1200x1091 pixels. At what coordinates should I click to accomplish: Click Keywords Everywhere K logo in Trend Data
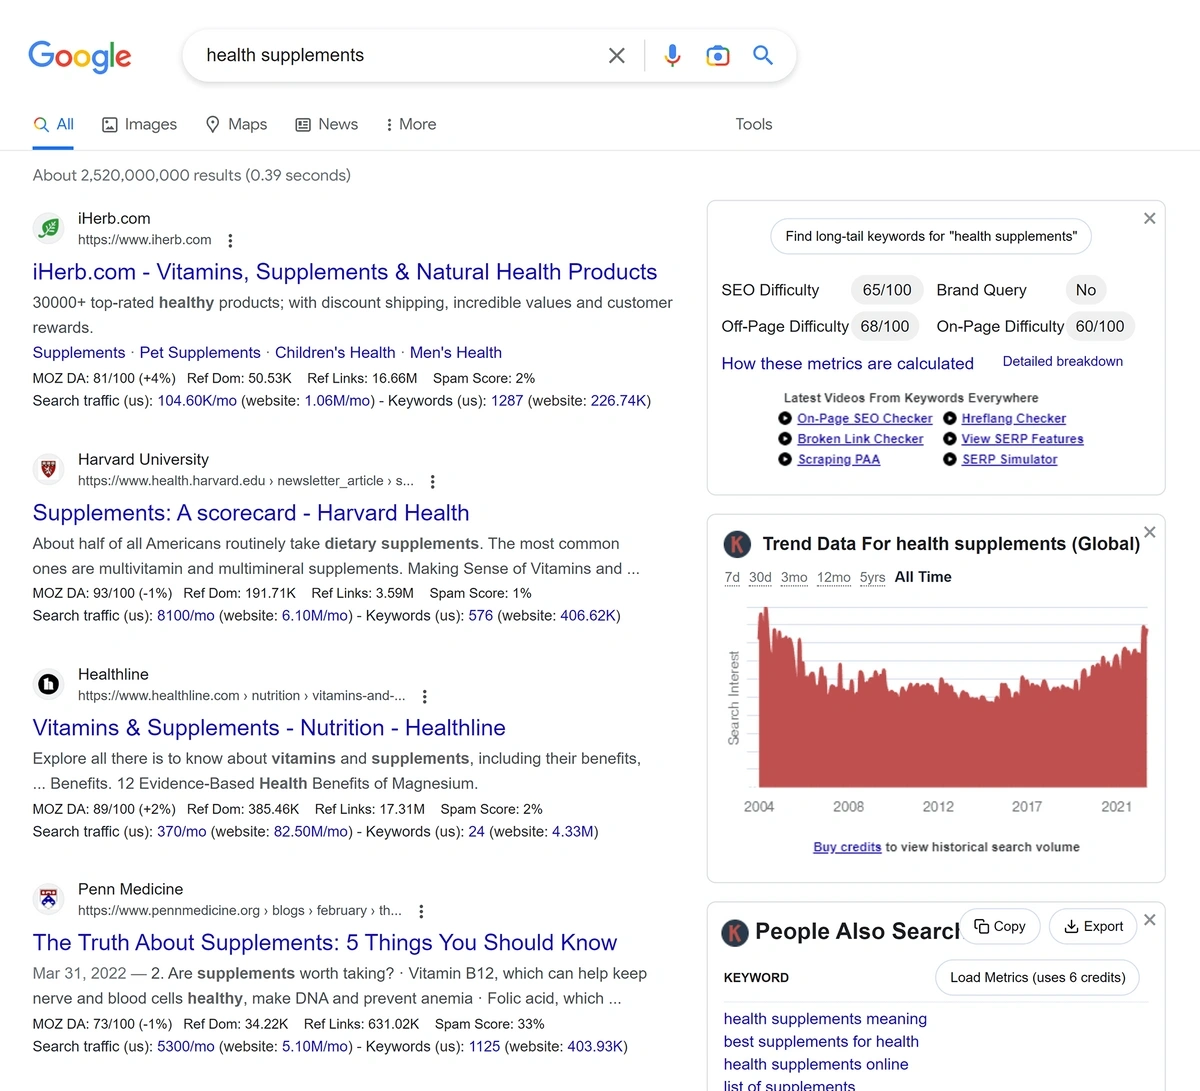point(737,544)
